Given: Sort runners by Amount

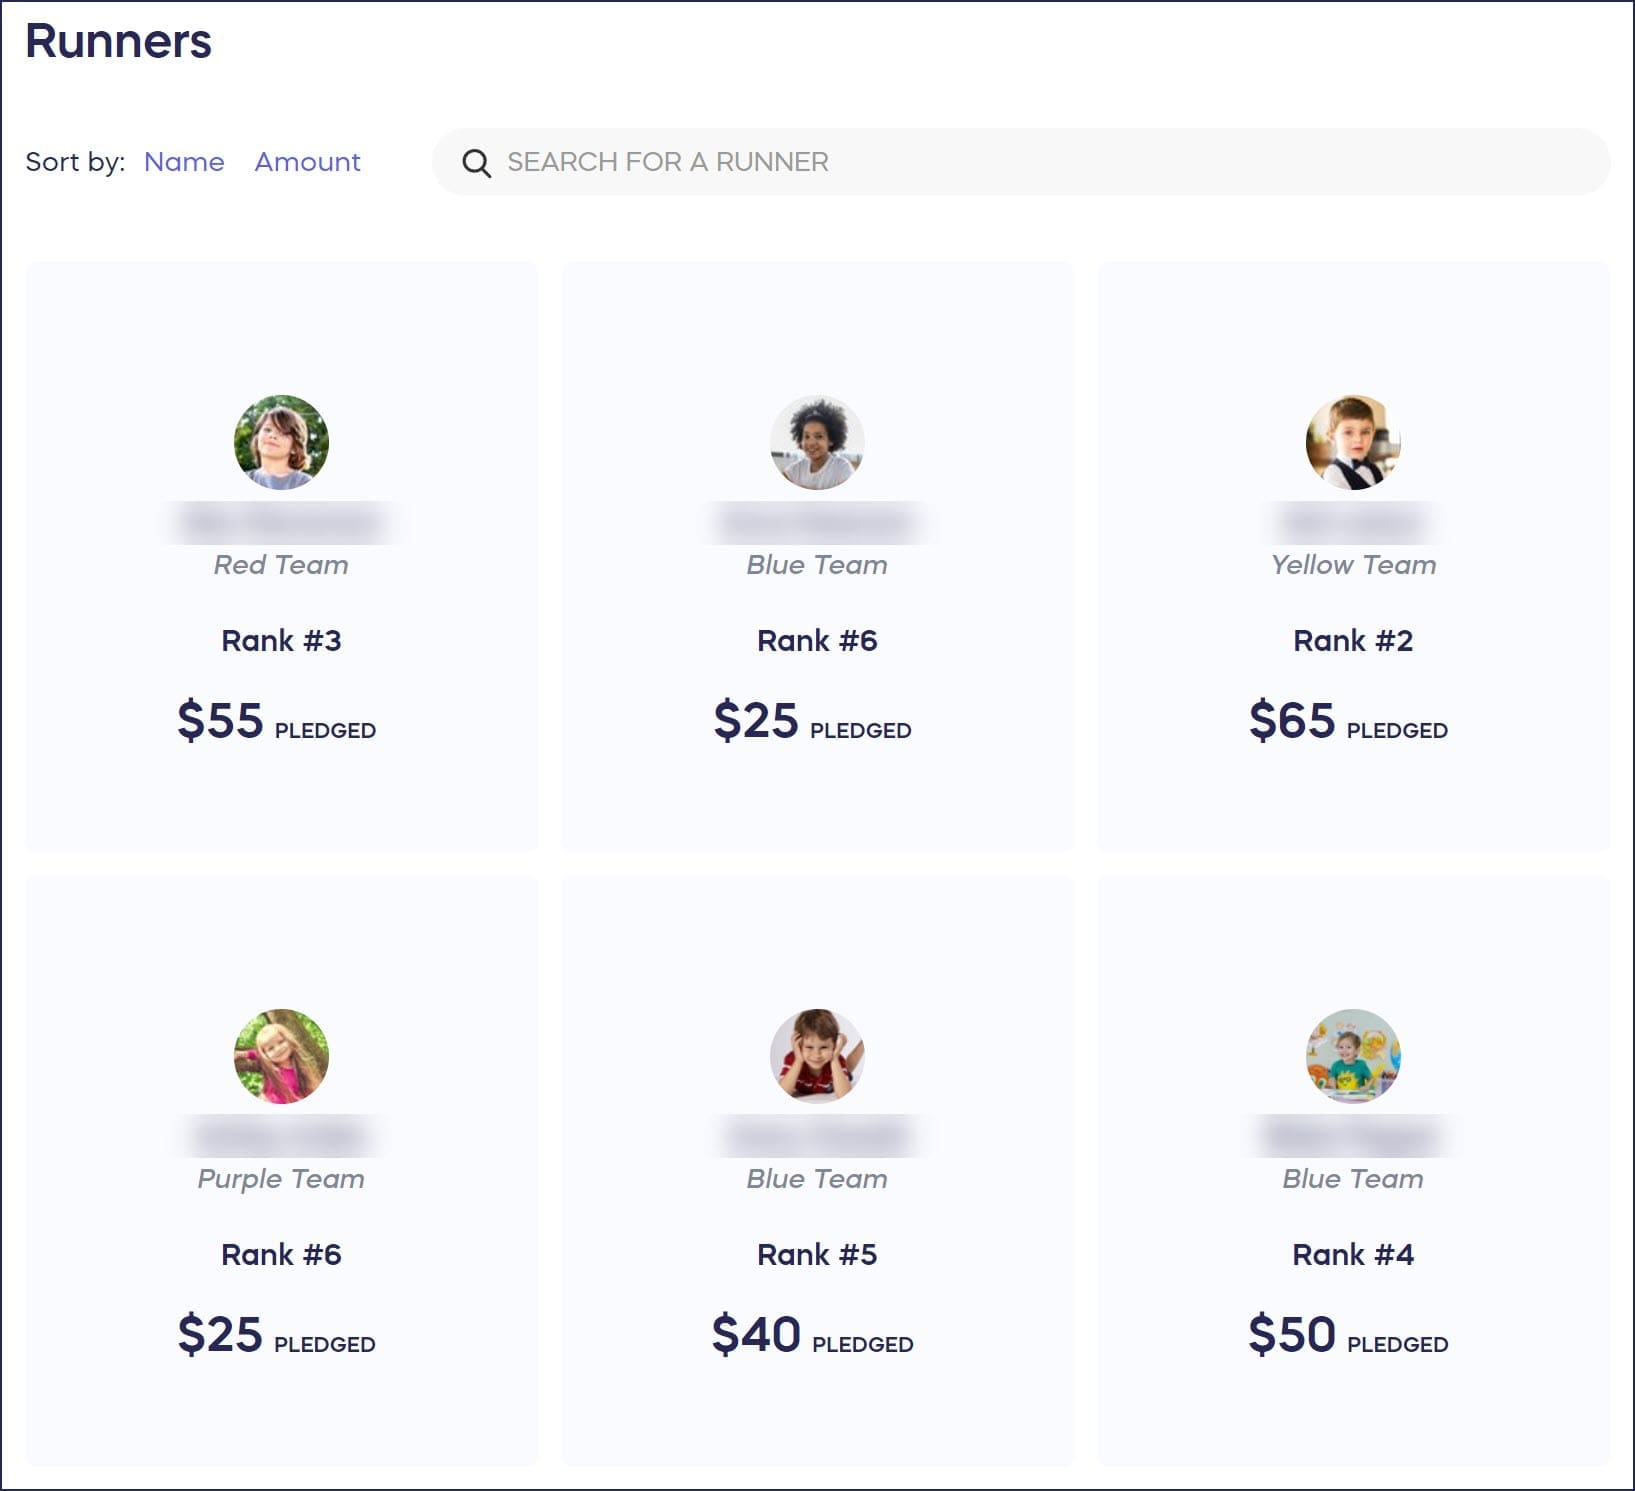Looking at the screenshot, I should 307,162.
